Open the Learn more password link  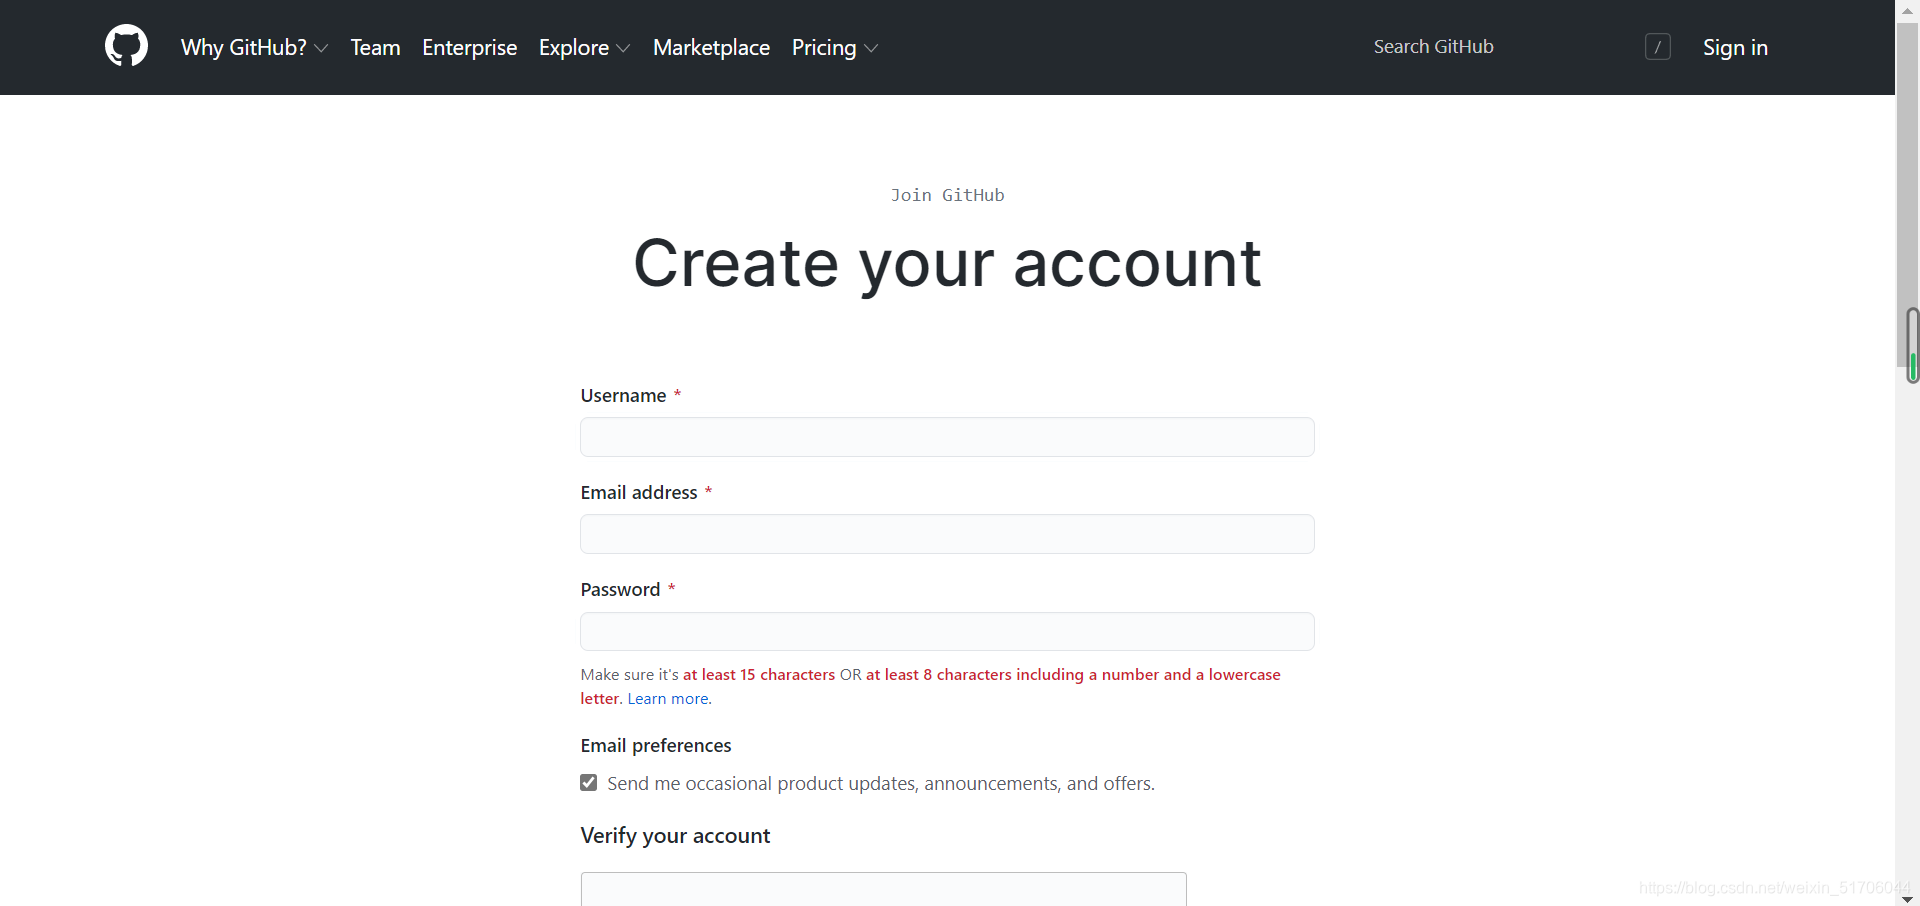[668, 699]
